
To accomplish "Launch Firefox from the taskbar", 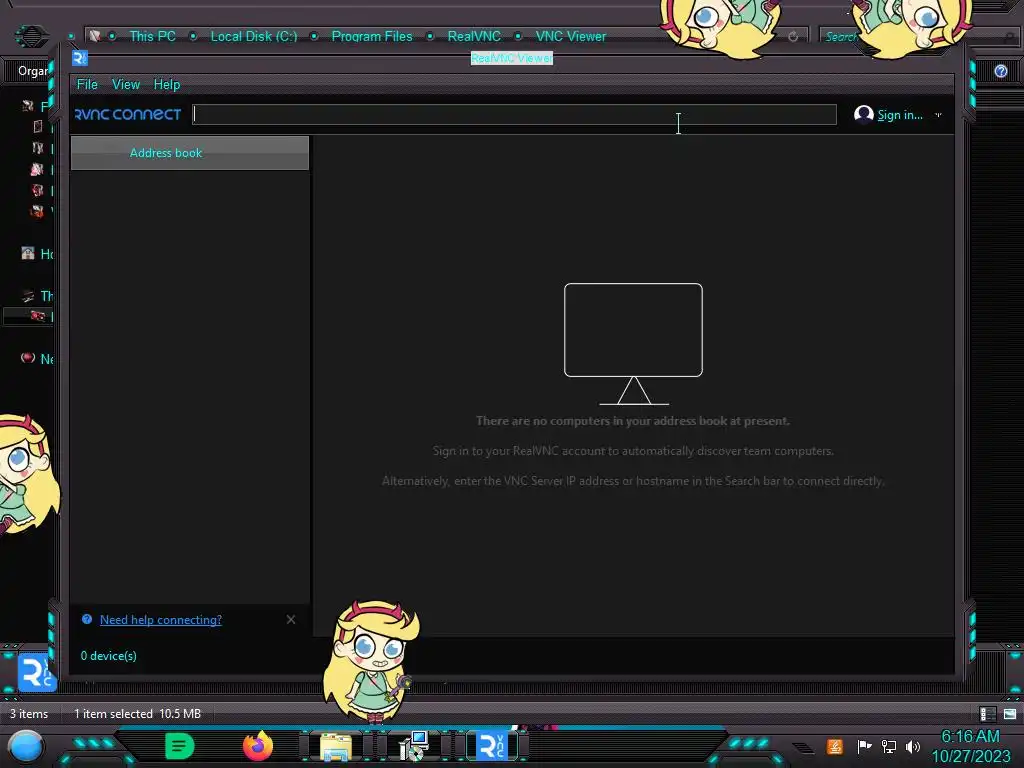I will pos(258,746).
